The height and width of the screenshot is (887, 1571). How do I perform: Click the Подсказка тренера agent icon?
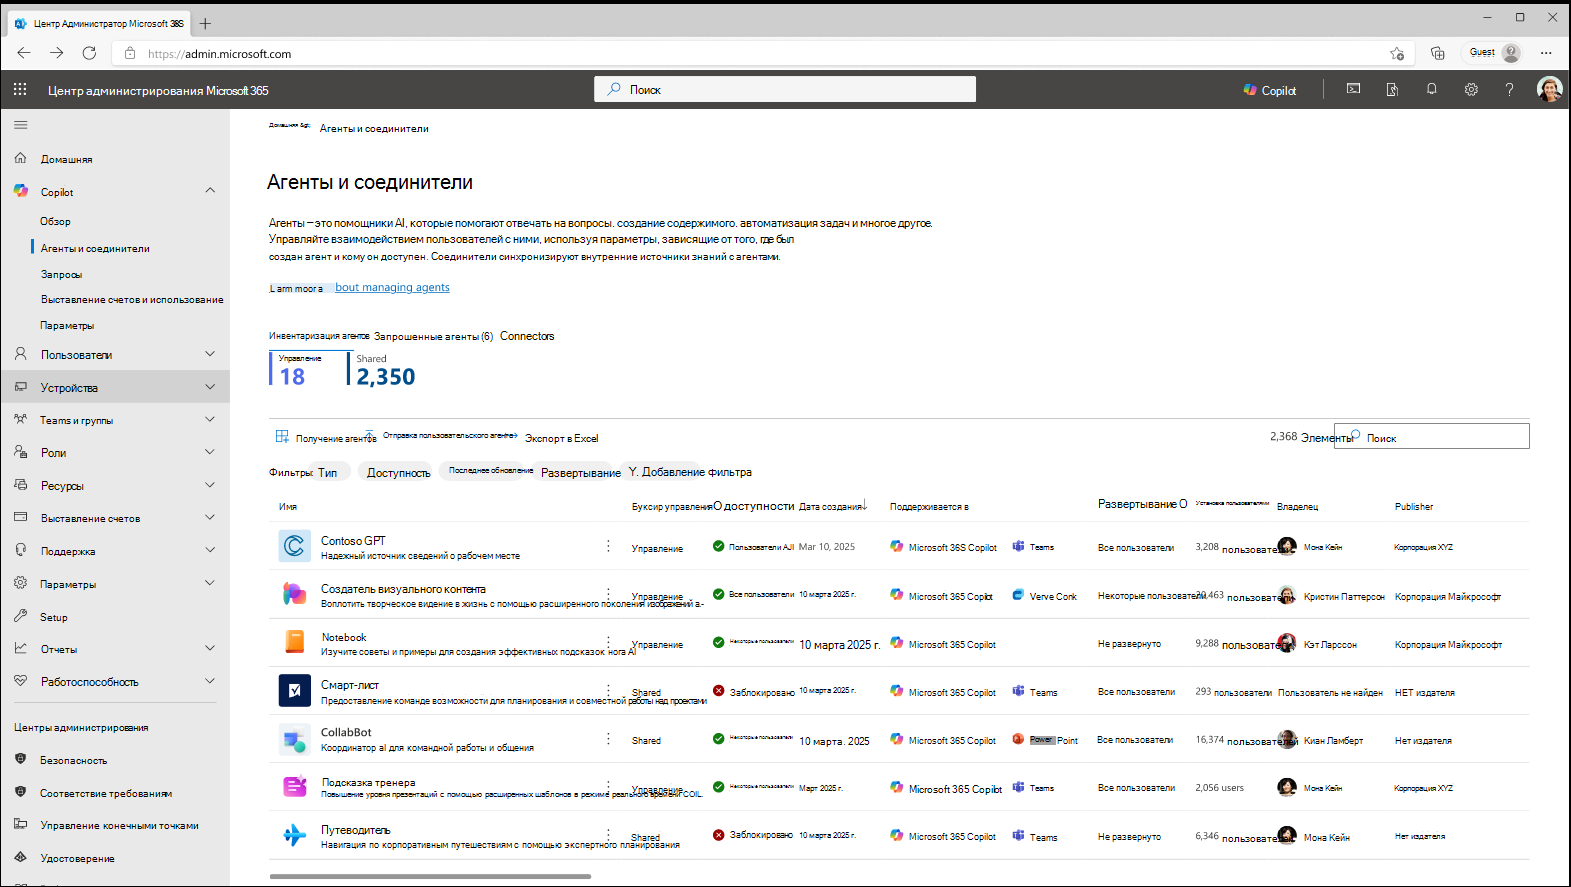(294, 787)
